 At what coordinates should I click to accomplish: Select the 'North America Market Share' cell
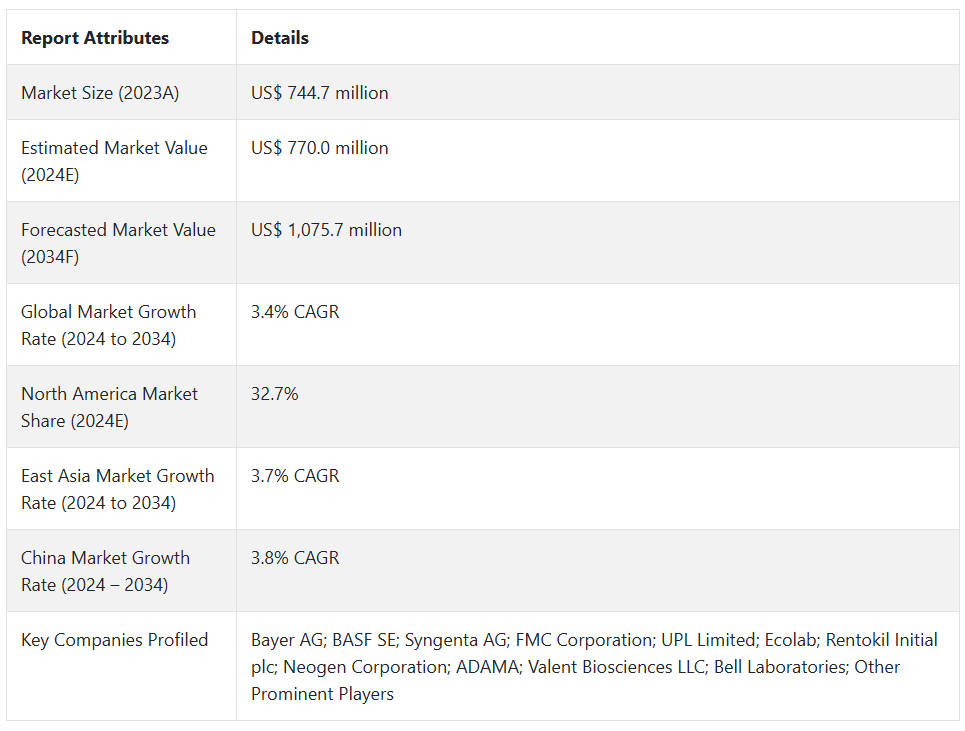(x=109, y=407)
